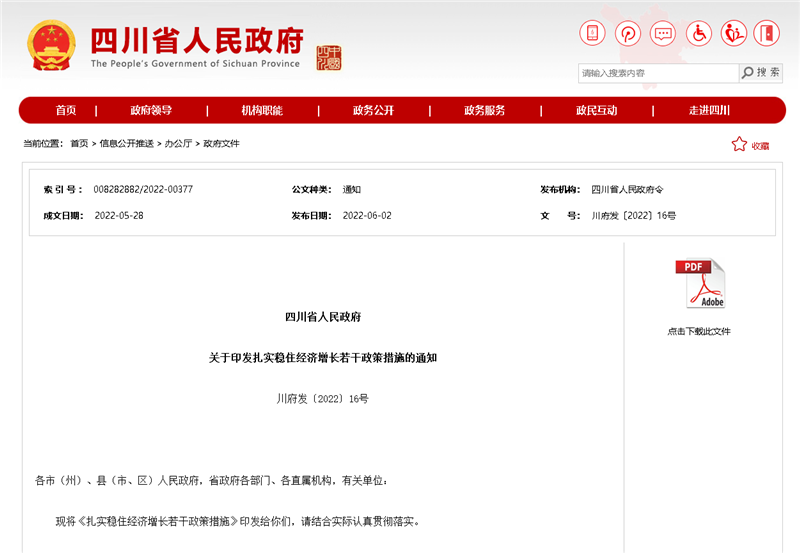
Task: Download the PDF via Adobe icon
Action: 700,283
